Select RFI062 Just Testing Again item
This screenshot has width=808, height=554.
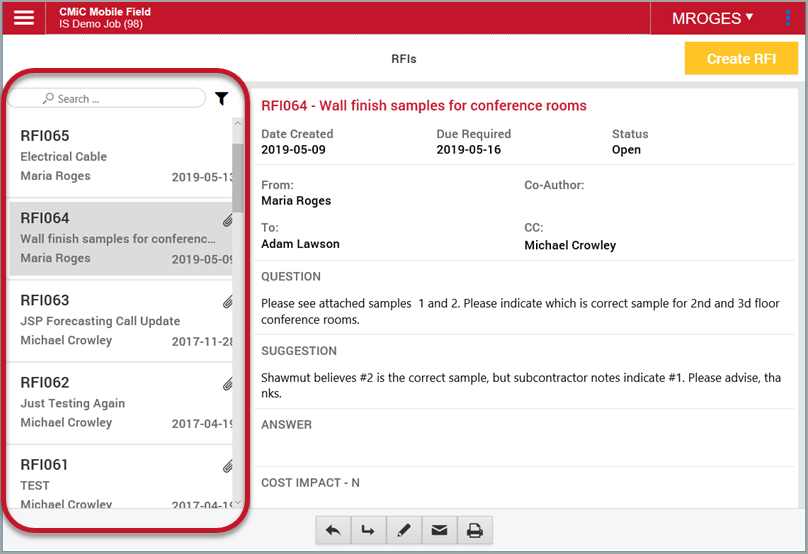click(120, 403)
